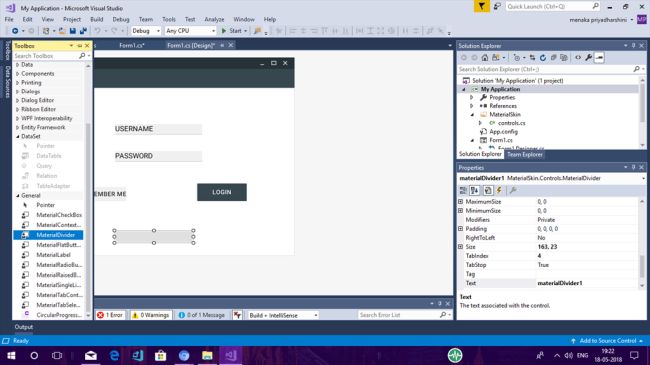The height and width of the screenshot is (365, 650).
Task: Open the Any CPU platform dropdown
Action: pyautogui.click(x=190, y=31)
